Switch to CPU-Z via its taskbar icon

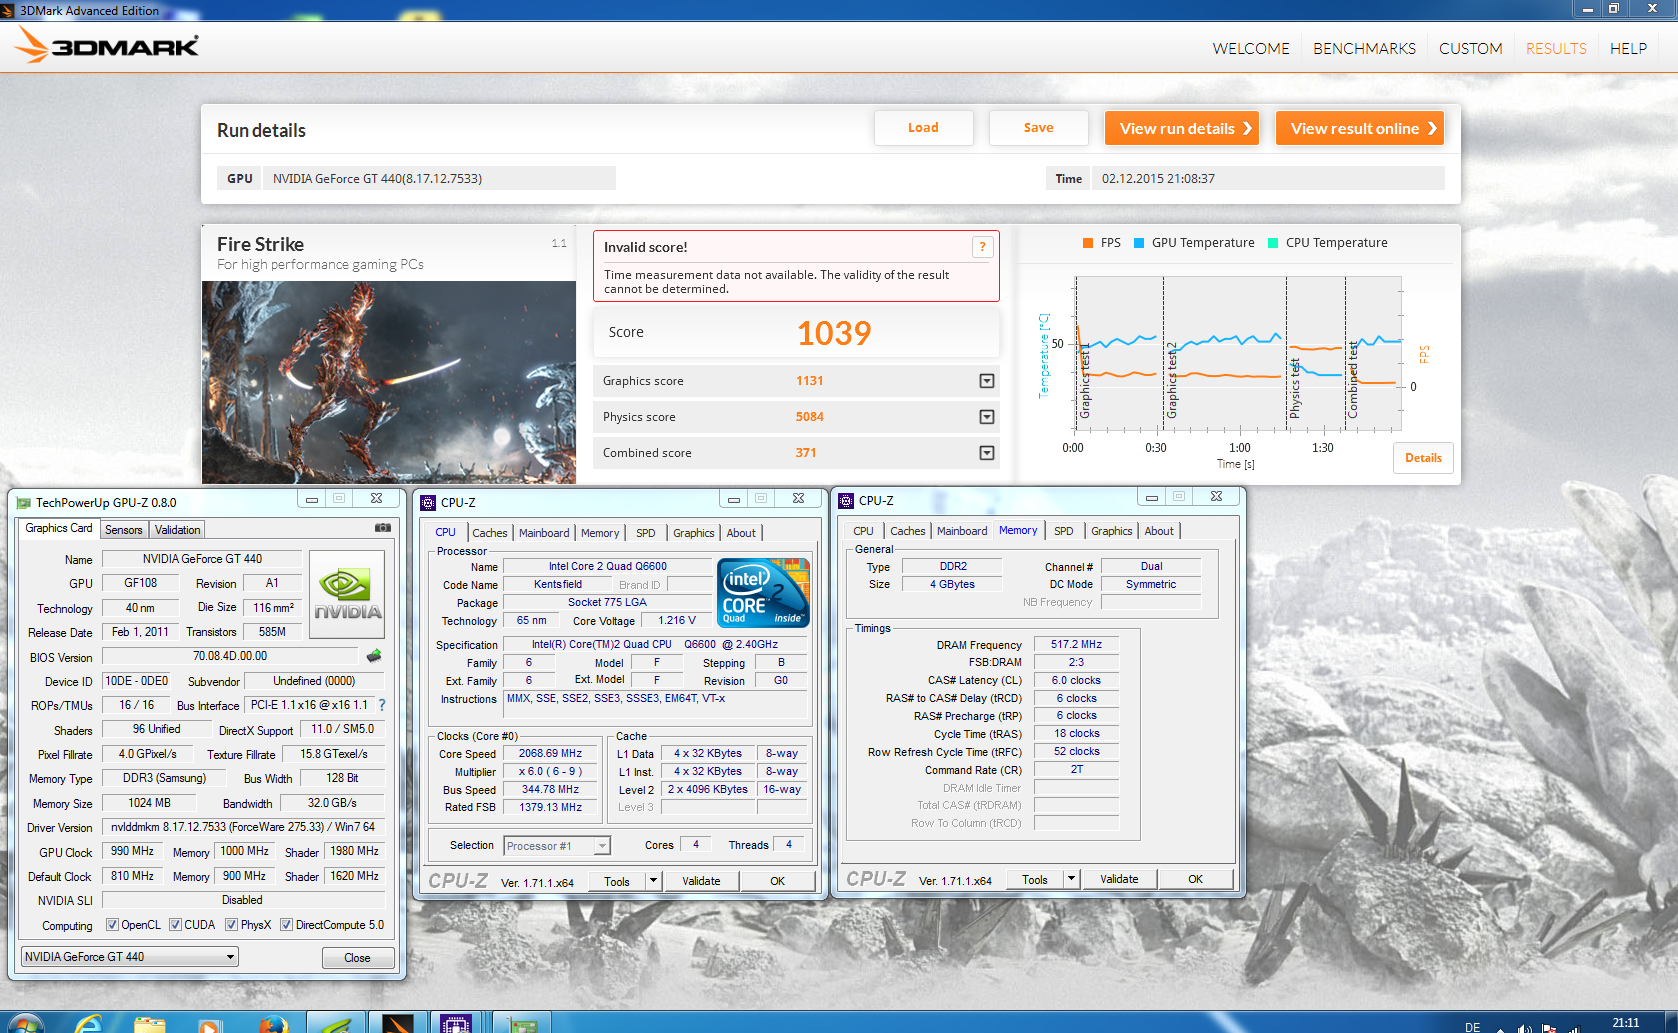456,1024
